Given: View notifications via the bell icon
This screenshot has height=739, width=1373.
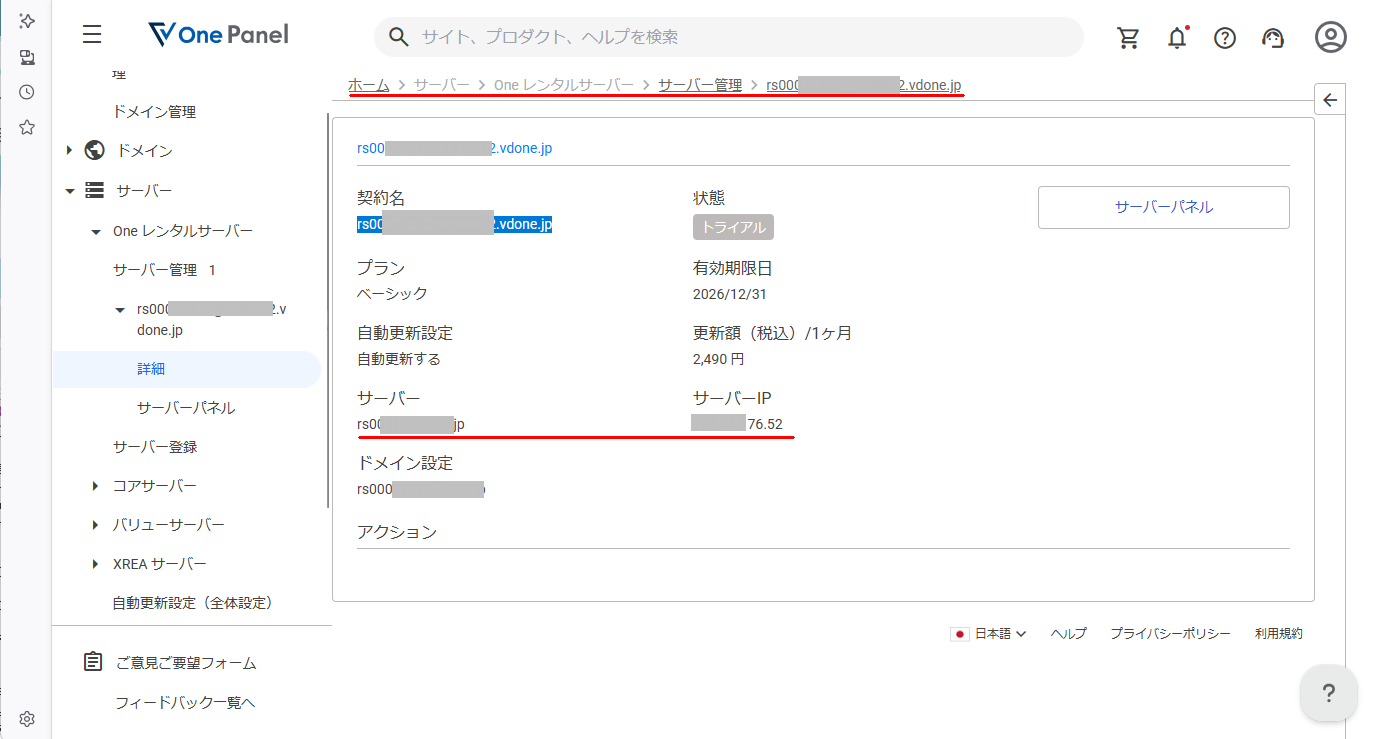Looking at the screenshot, I should [1177, 37].
